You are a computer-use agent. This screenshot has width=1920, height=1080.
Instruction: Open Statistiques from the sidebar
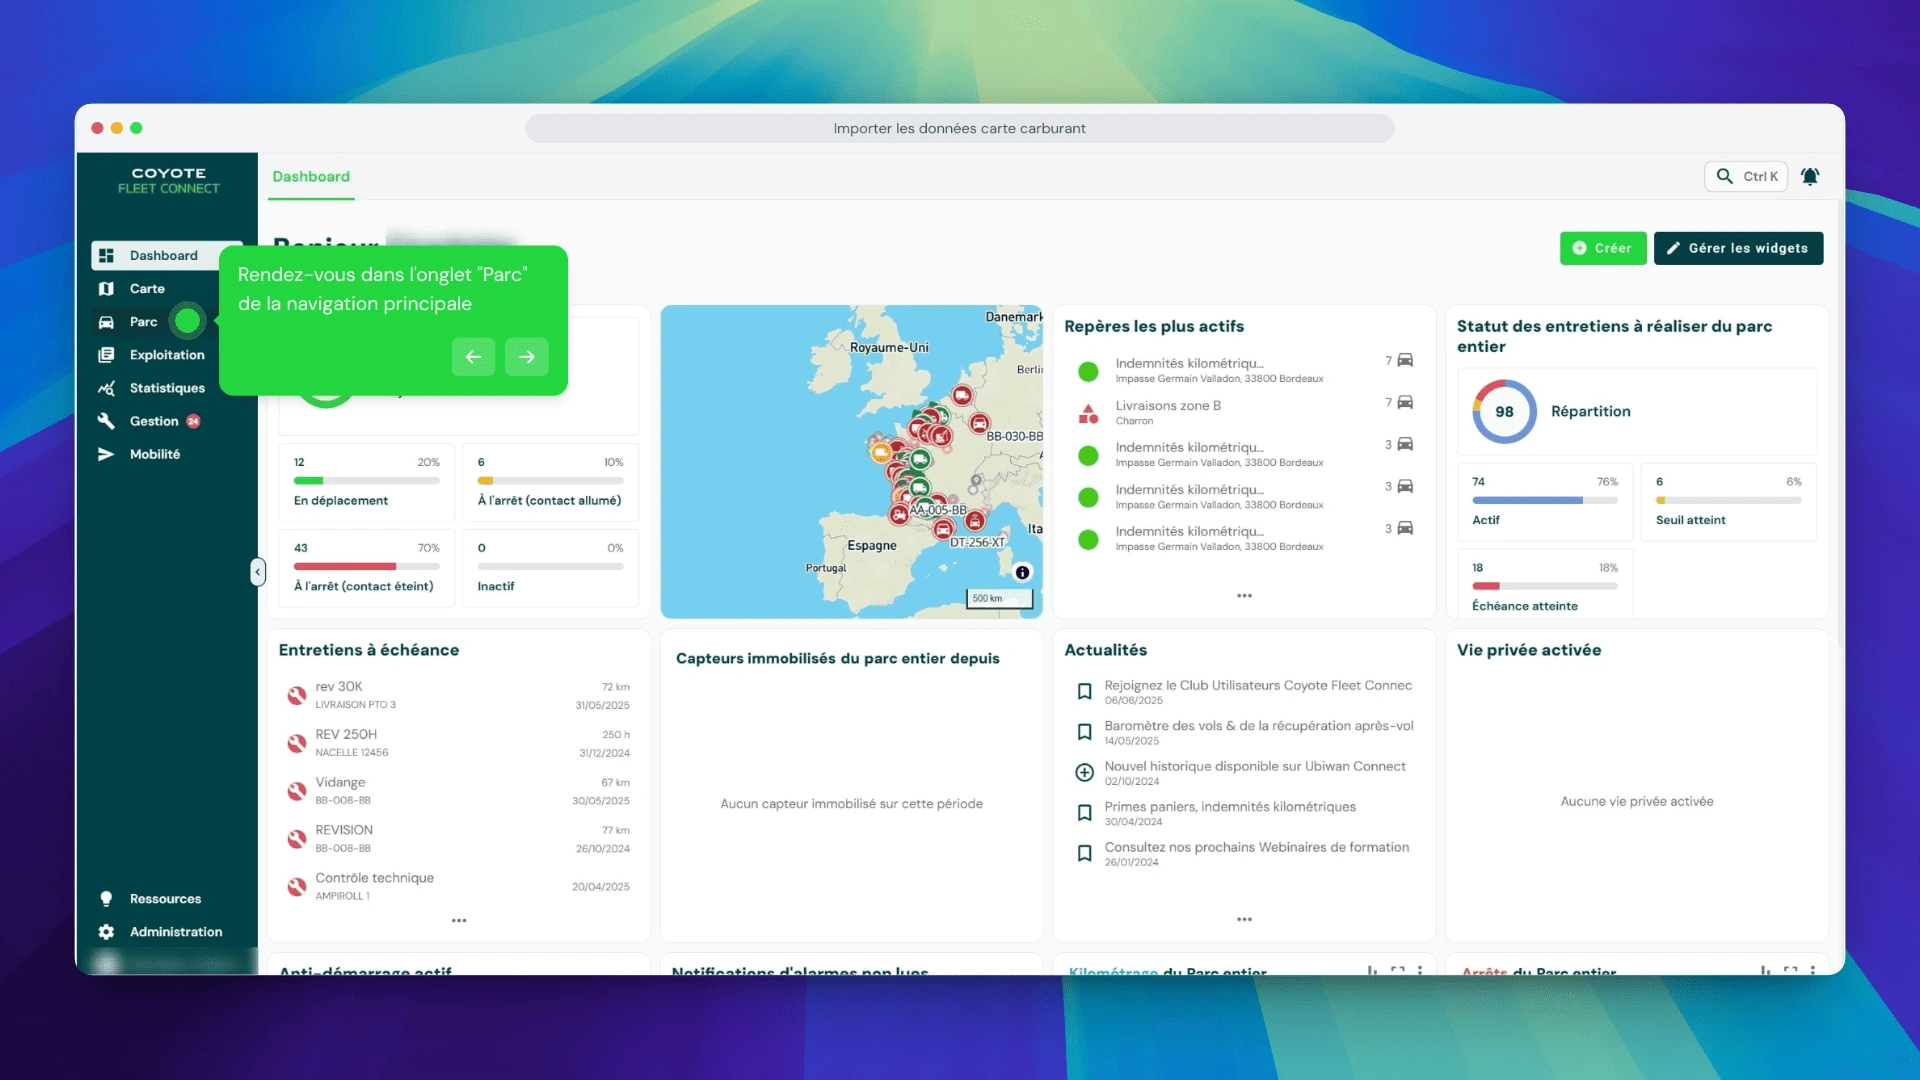click(x=166, y=388)
